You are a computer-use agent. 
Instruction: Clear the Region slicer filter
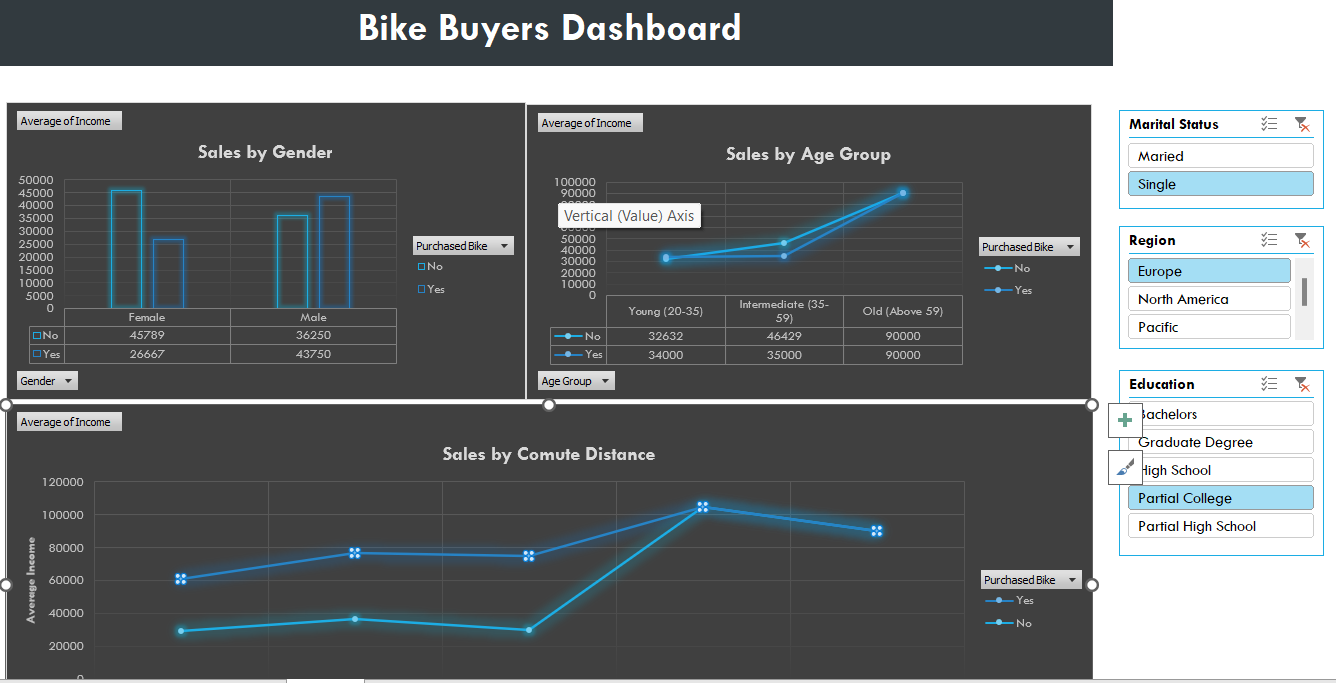coord(1301,240)
